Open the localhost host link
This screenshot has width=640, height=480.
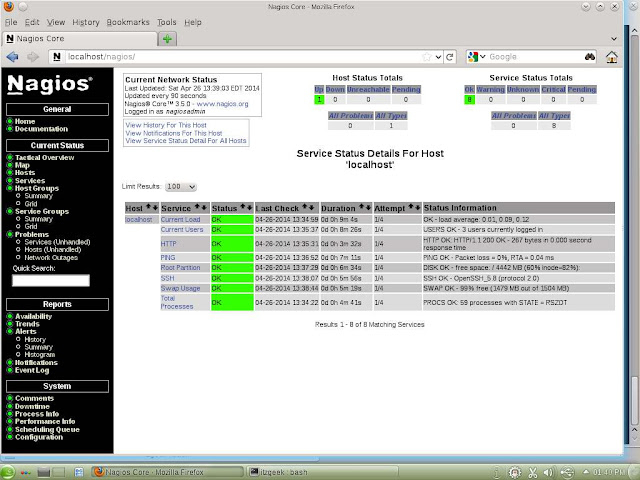[x=139, y=220]
